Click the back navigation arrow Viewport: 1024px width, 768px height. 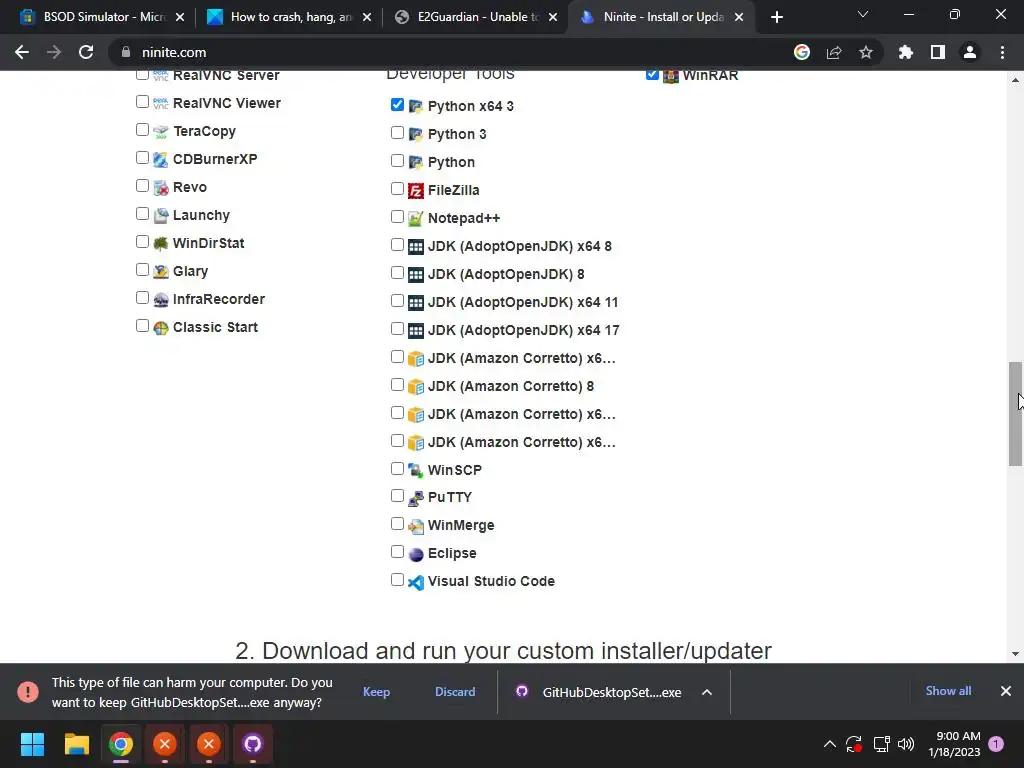[x=22, y=52]
